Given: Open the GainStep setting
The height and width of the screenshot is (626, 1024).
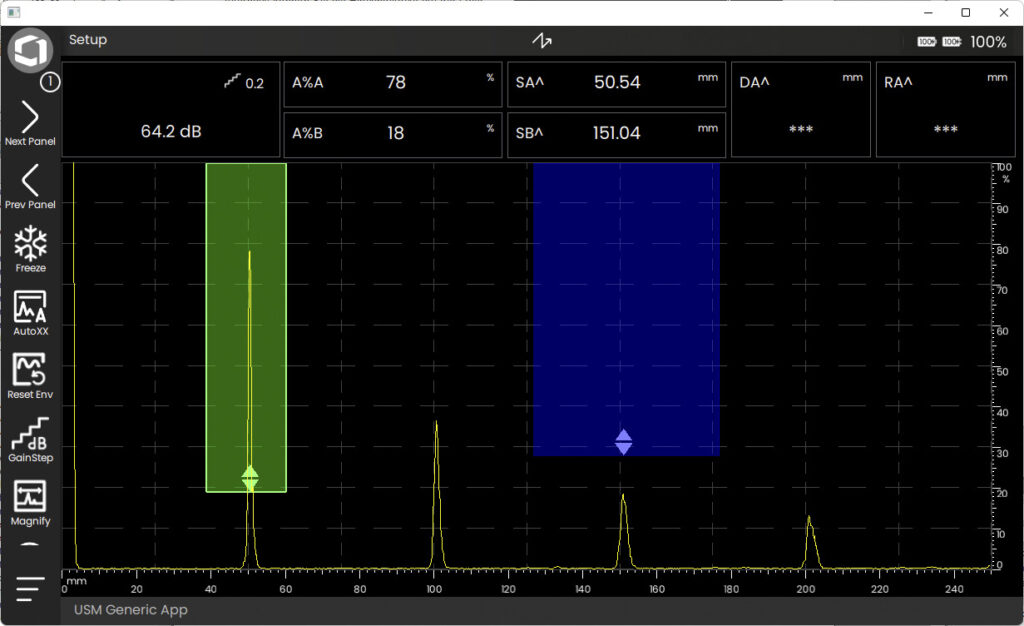Looking at the screenshot, I should [x=30, y=440].
